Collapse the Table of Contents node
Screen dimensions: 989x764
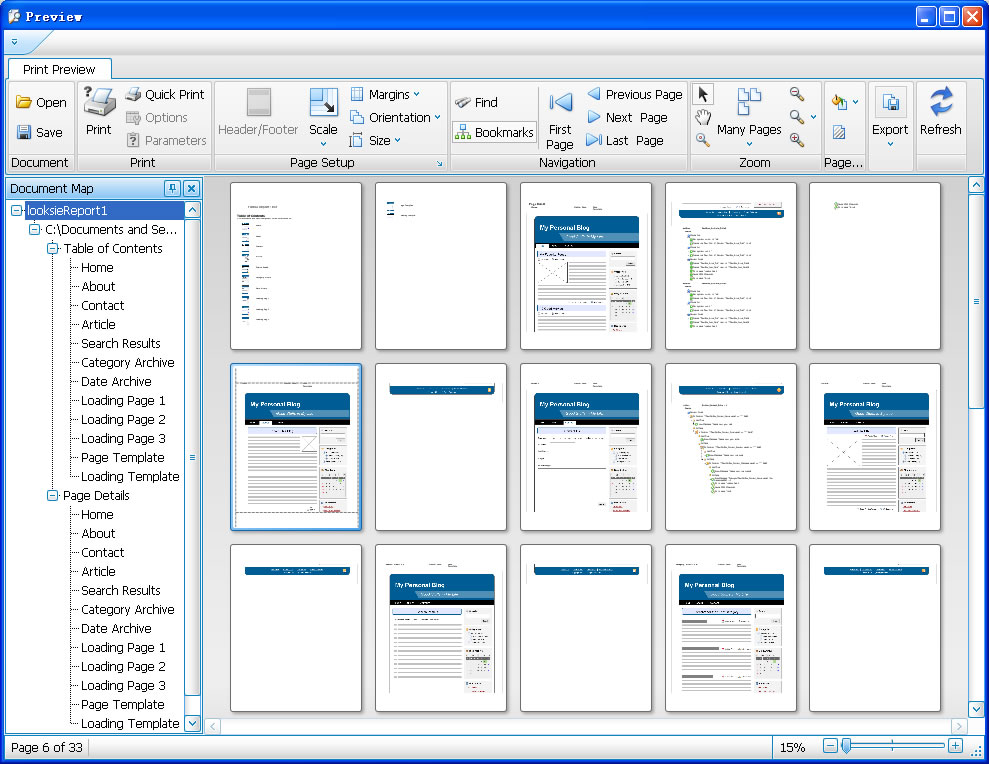coord(53,249)
